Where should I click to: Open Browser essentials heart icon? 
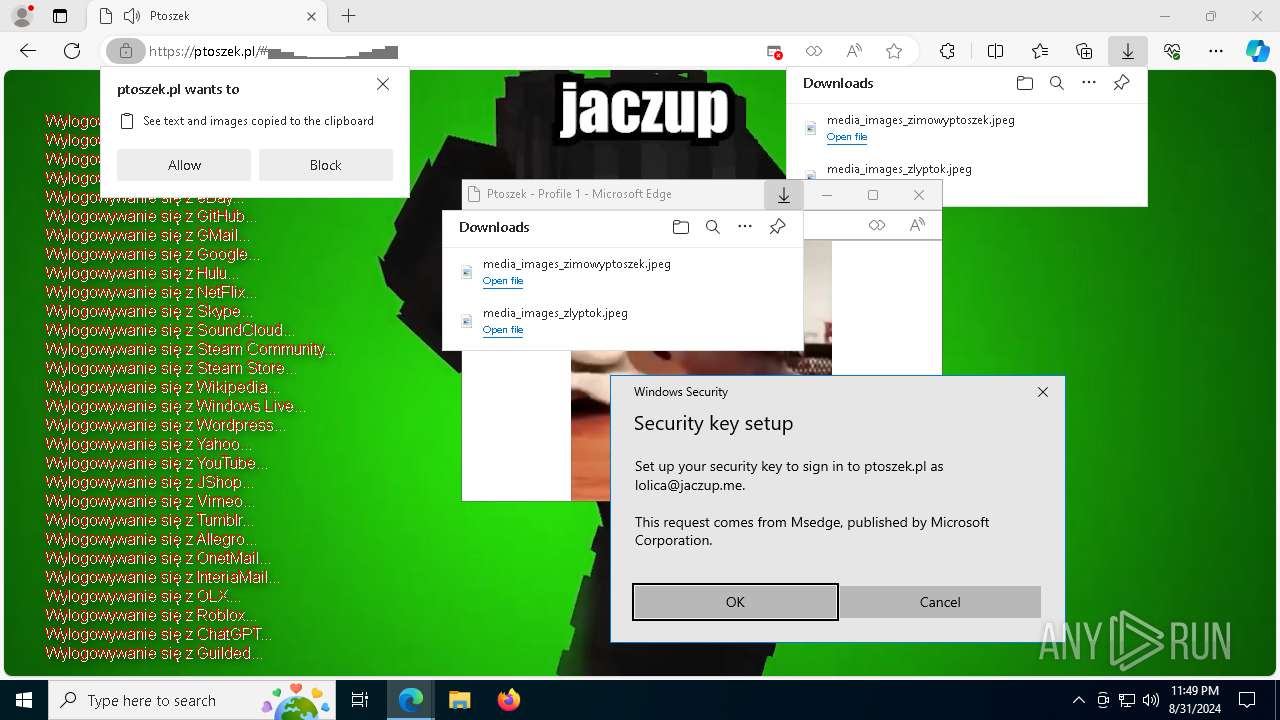click(x=1172, y=51)
